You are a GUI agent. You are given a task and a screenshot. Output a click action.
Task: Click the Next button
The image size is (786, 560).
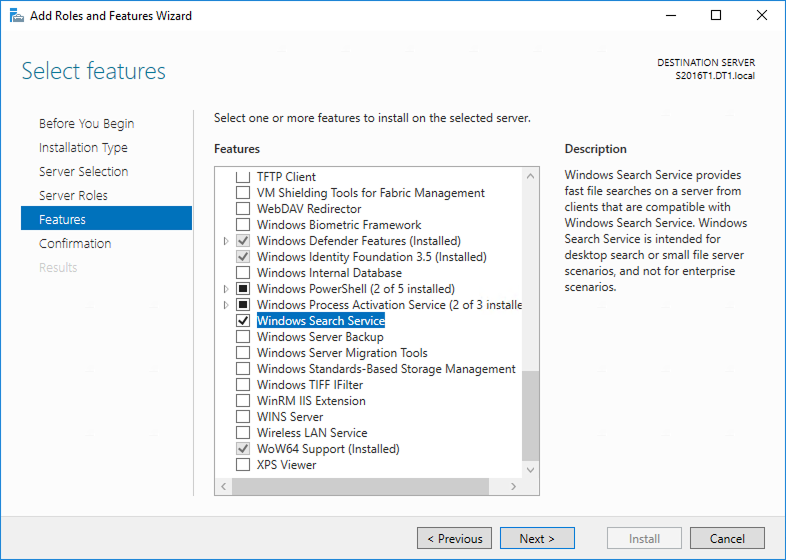point(537,538)
